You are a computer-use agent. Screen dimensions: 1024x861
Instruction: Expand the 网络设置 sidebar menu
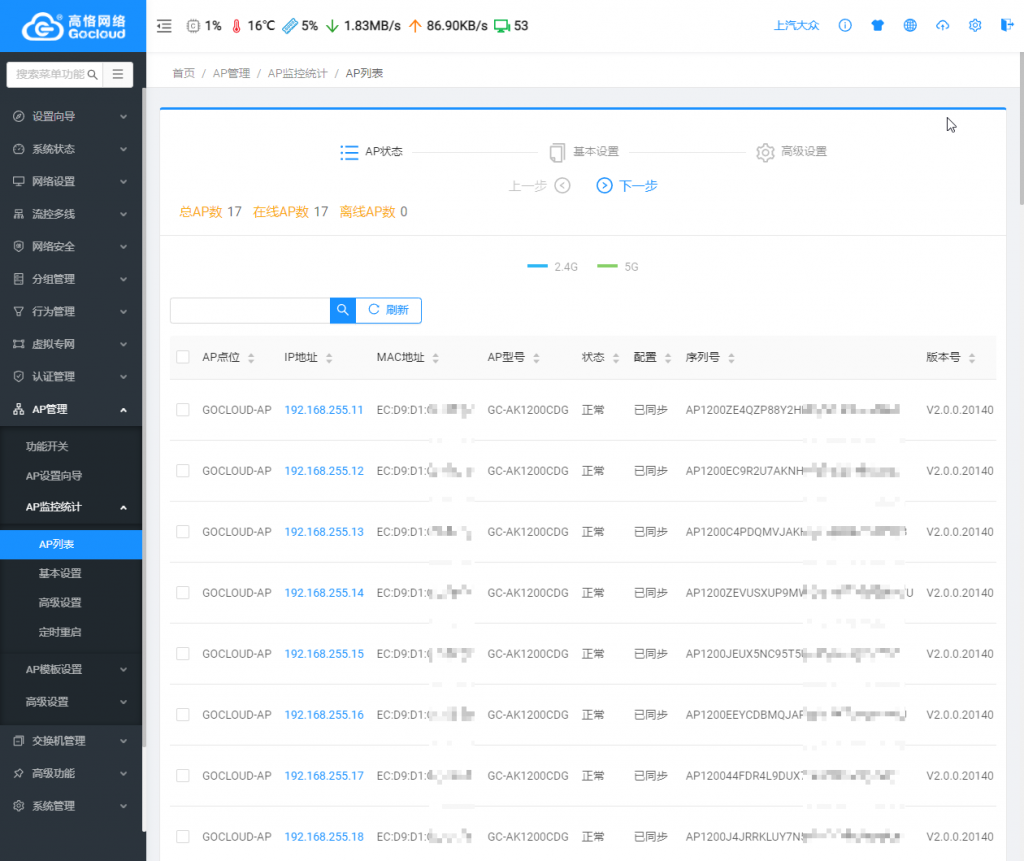[72, 181]
